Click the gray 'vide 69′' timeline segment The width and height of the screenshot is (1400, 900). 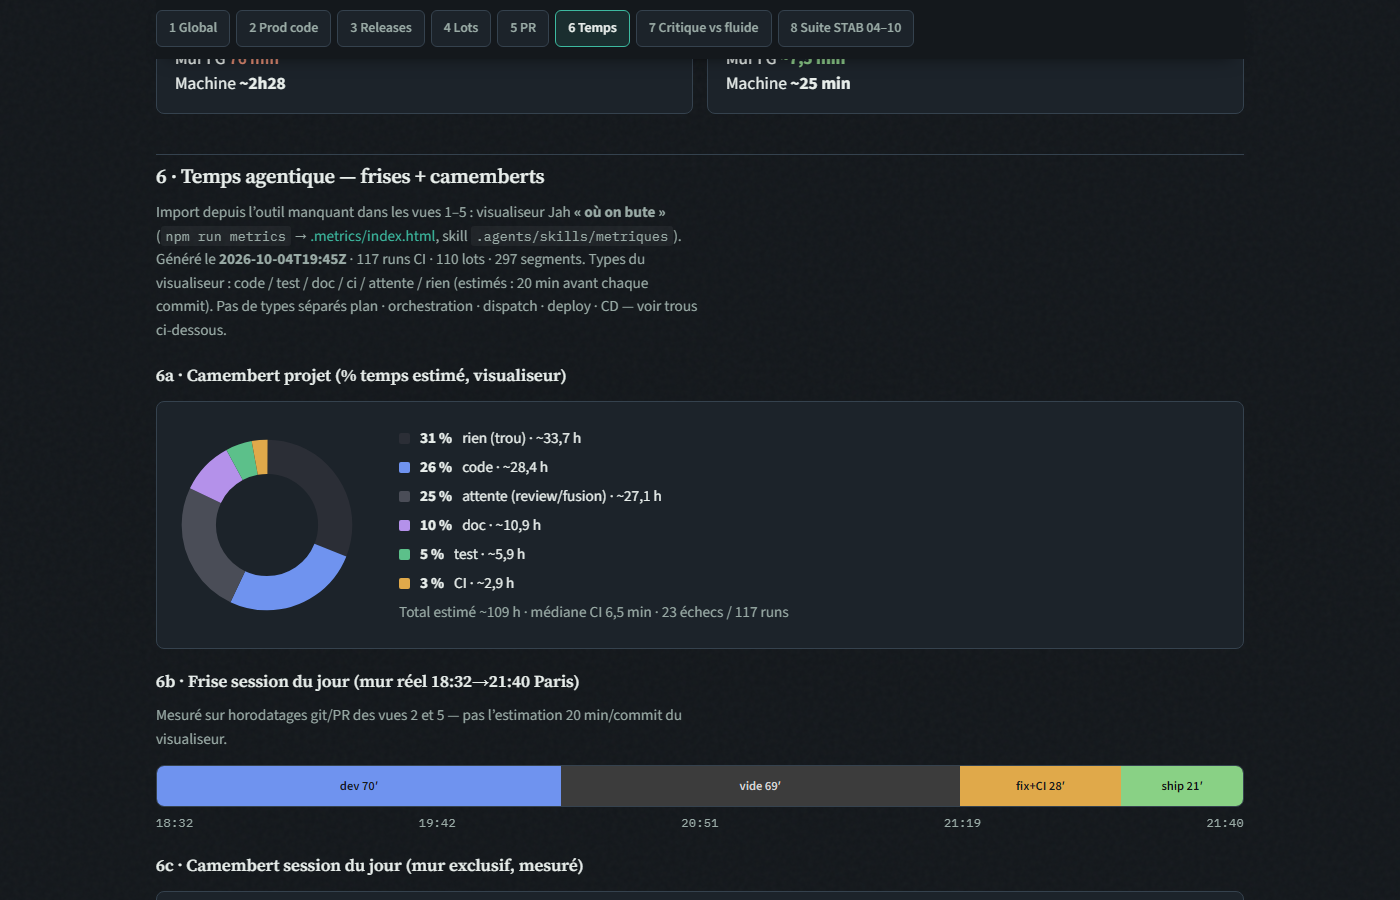(760, 786)
